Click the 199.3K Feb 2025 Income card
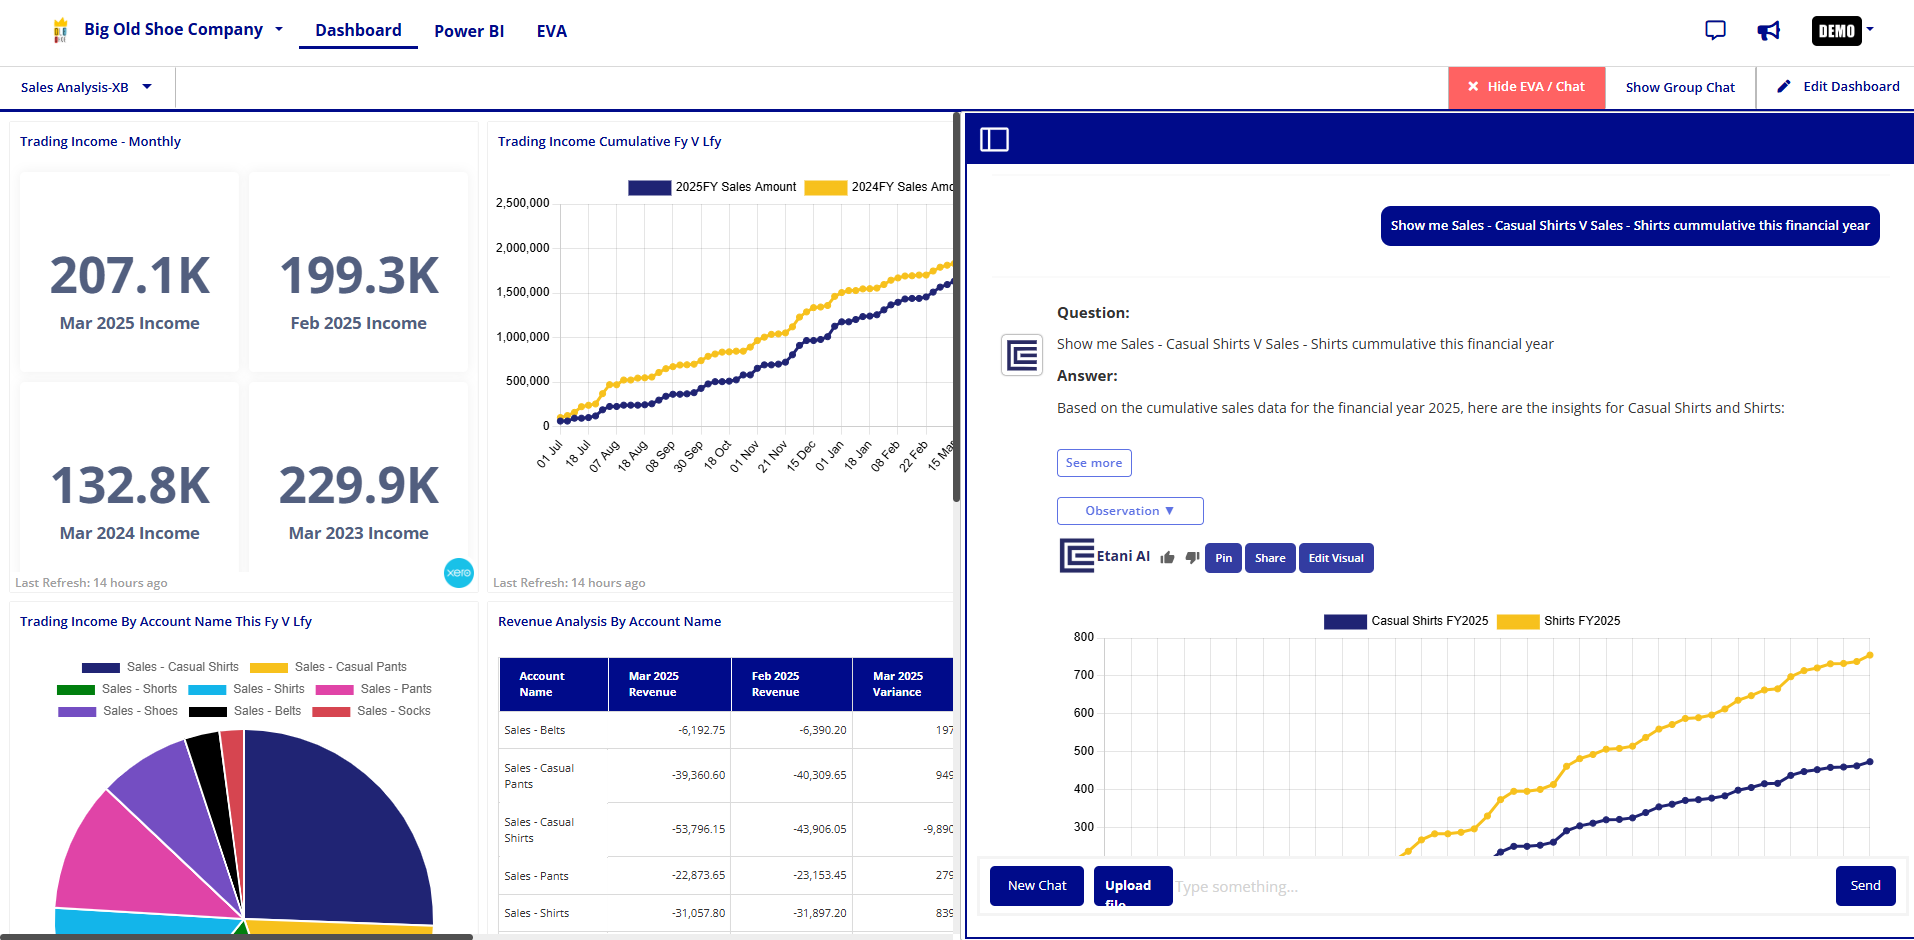The width and height of the screenshot is (1914, 940). tap(359, 272)
